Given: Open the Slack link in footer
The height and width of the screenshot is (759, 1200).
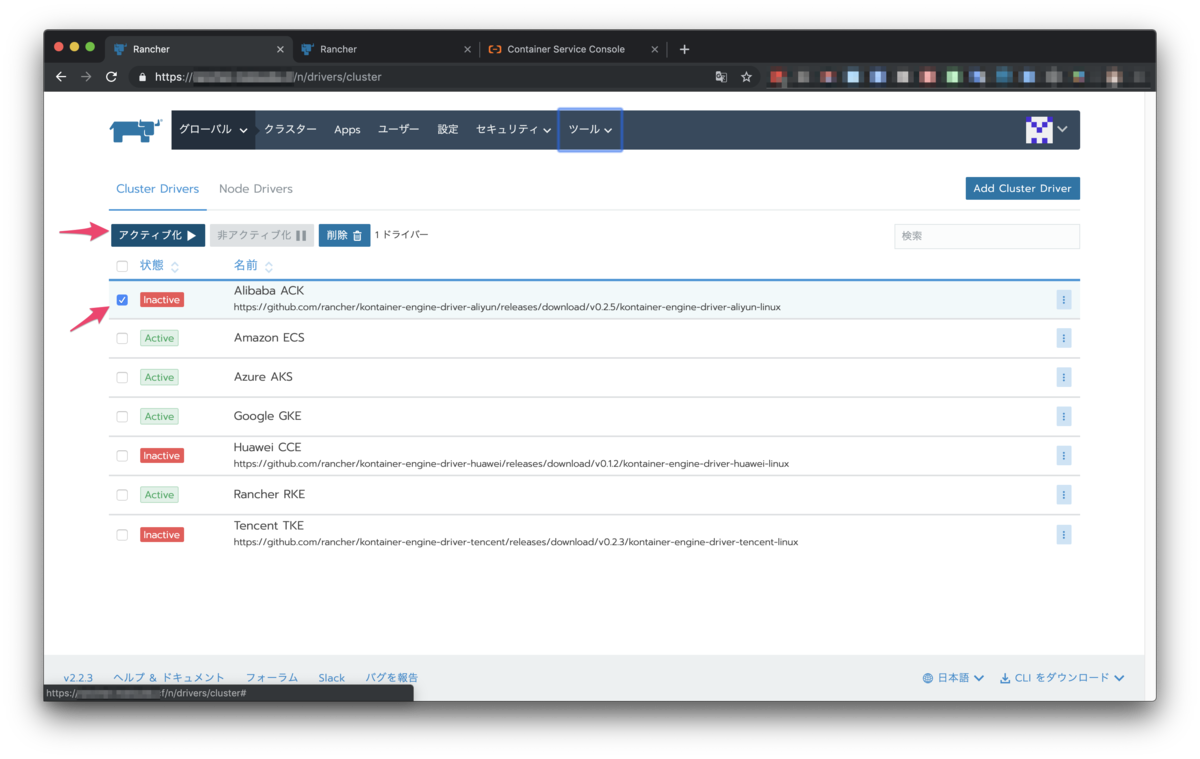Looking at the screenshot, I should [x=331, y=678].
